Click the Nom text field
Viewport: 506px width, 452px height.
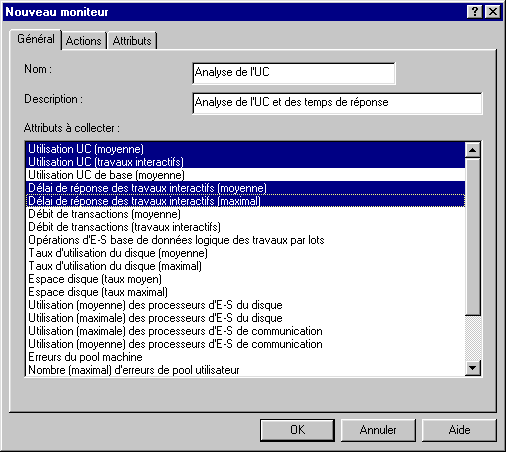(x=294, y=73)
